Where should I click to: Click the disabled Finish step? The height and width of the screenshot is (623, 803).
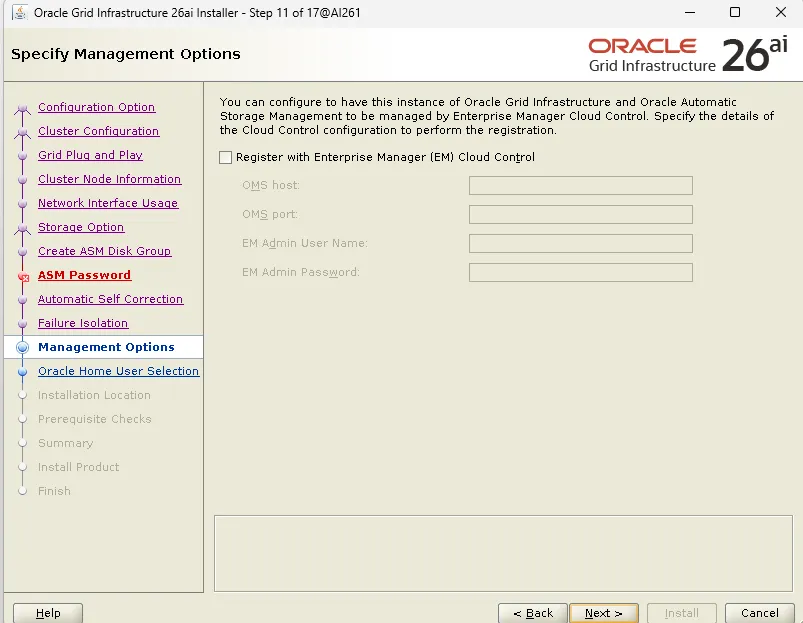pos(54,491)
